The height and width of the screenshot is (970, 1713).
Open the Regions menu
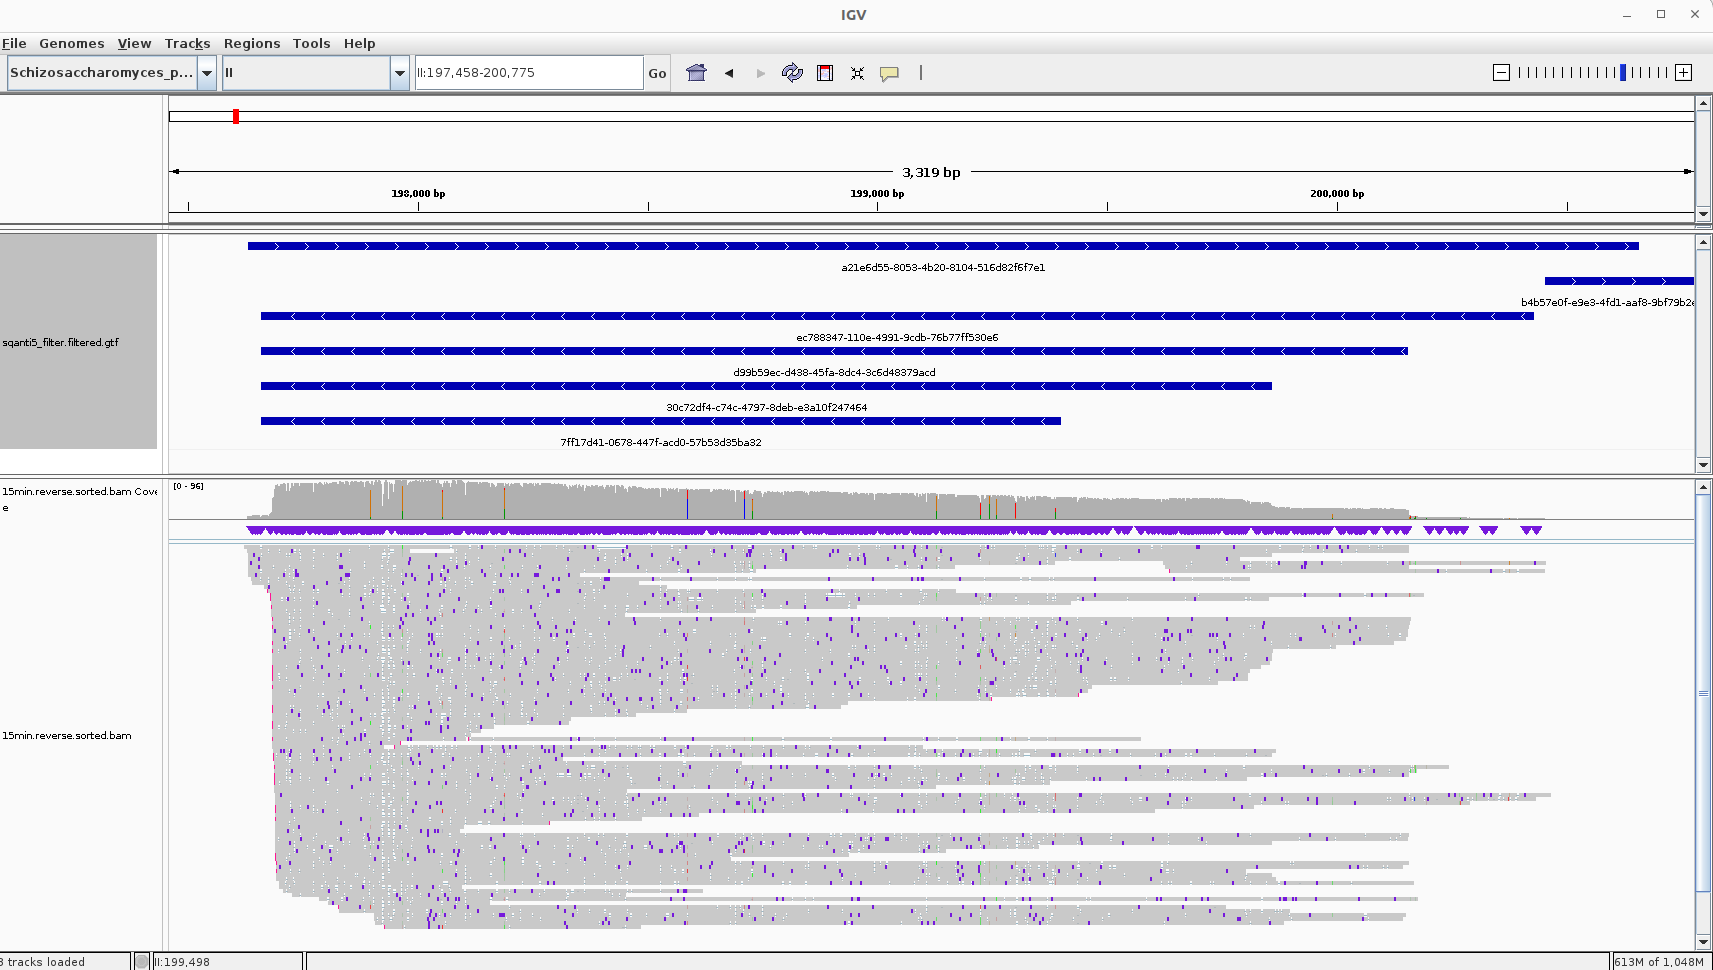tap(251, 43)
